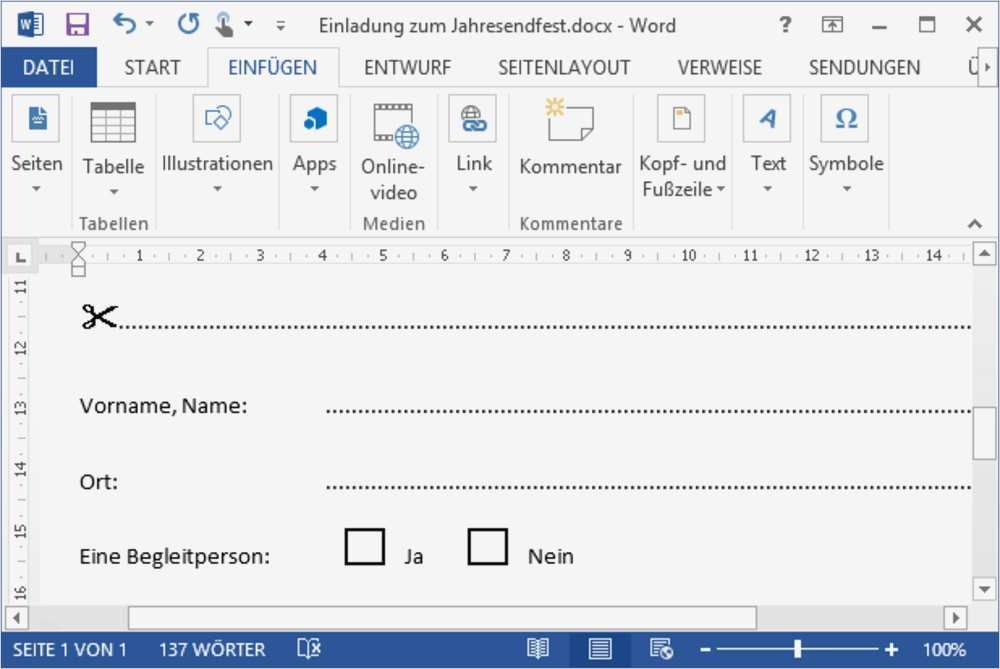Click the tab stop selector on ruler
The image size is (1000, 669).
coord(20,256)
